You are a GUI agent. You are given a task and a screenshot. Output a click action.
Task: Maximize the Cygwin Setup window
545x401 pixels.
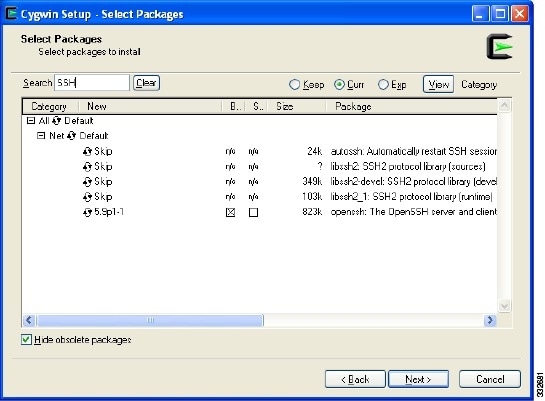click(500, 14)
